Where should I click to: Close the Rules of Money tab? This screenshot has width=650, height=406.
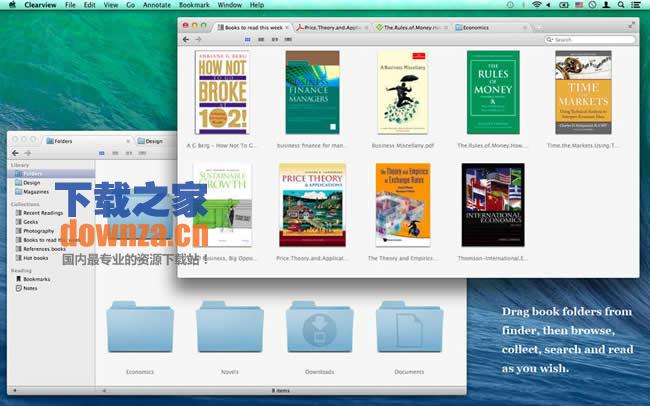446,28
